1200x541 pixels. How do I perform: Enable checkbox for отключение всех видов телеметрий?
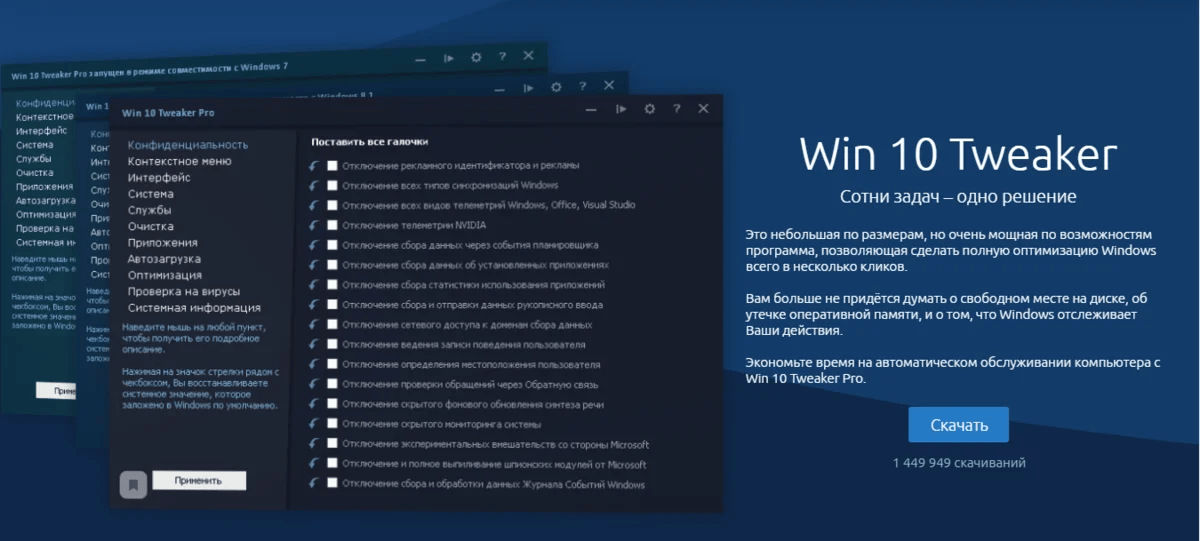[x=333, y=205]
